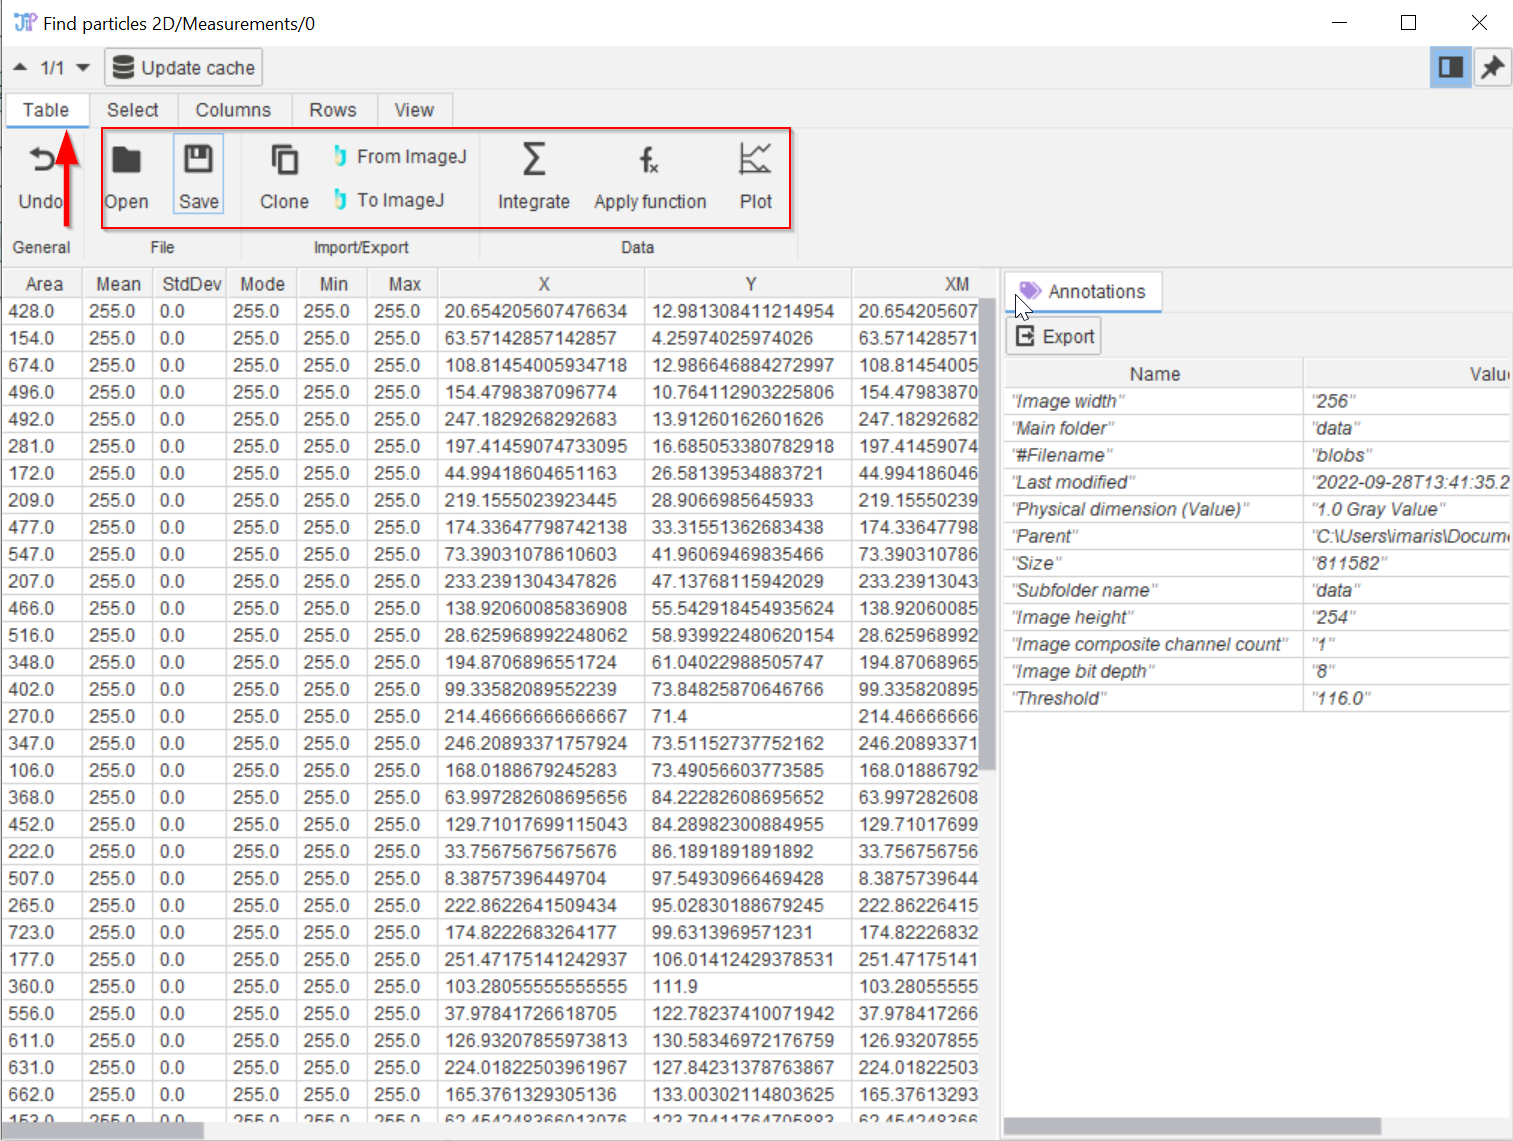Open the Rows ribbon tab

[333, 110]
